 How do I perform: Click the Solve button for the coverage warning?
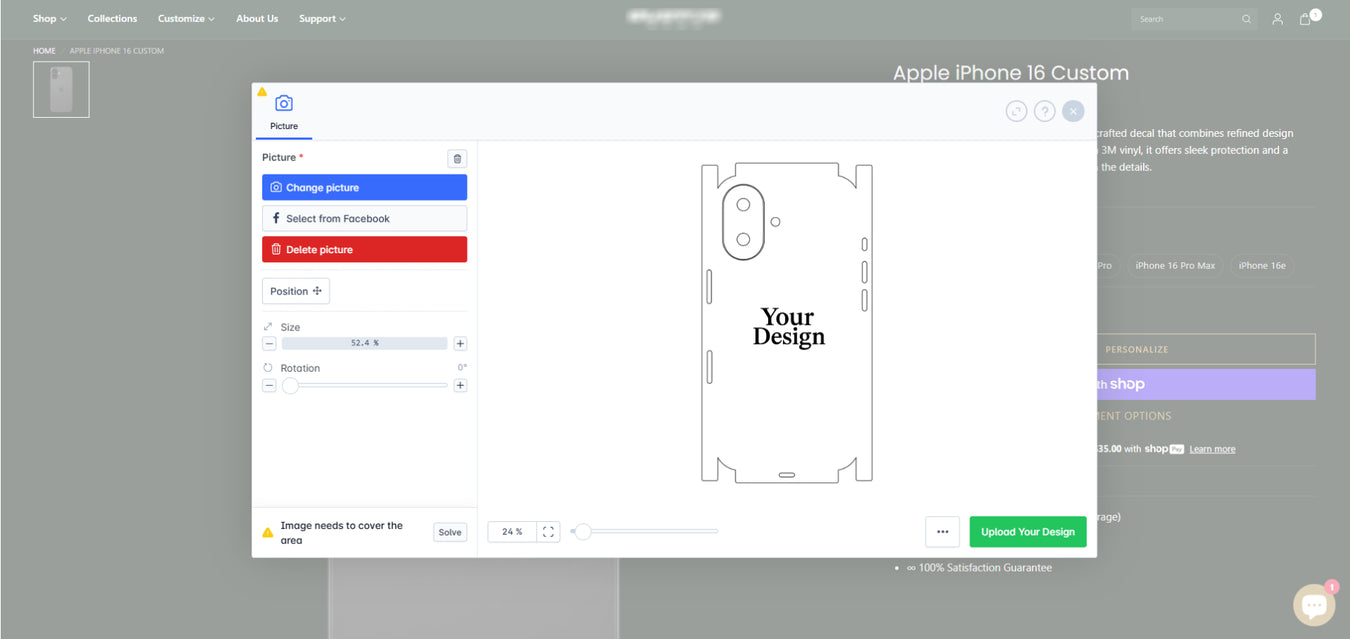coord(449,531)
